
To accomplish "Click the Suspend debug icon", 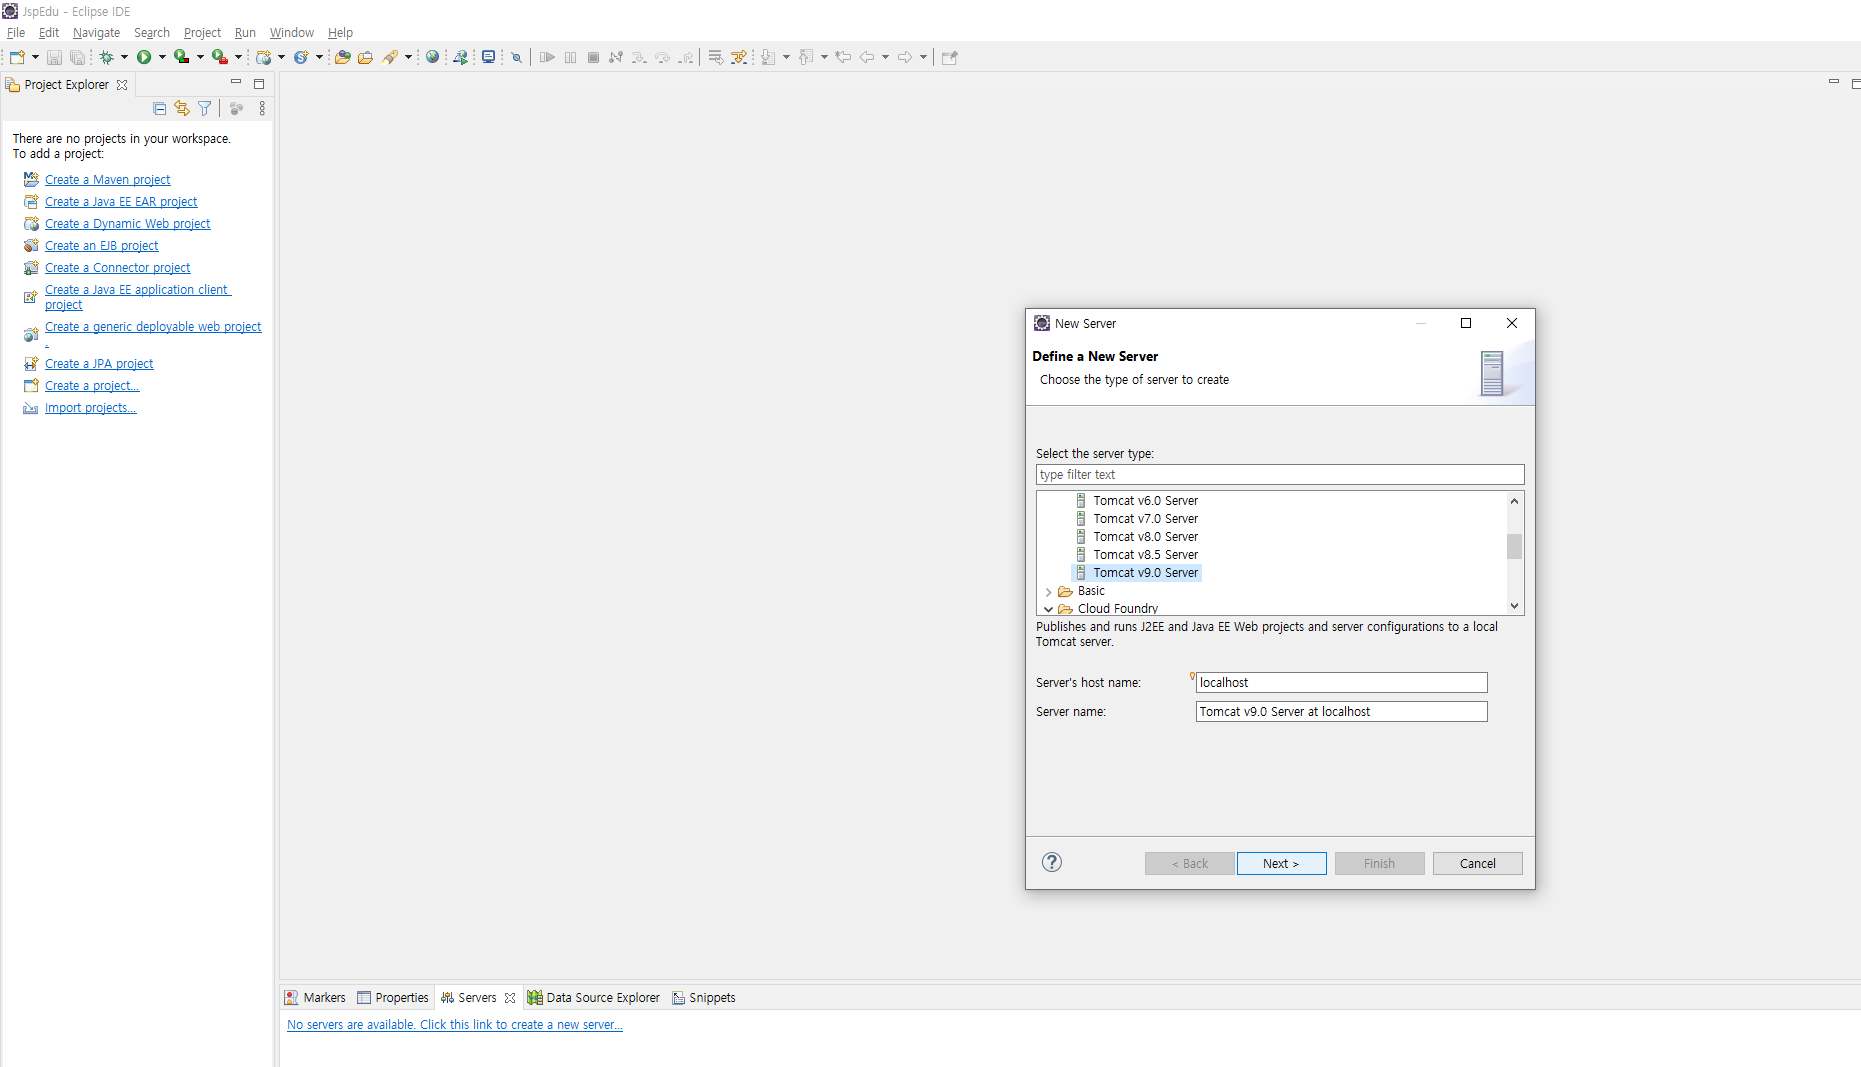I will click(x=570, y=57).
